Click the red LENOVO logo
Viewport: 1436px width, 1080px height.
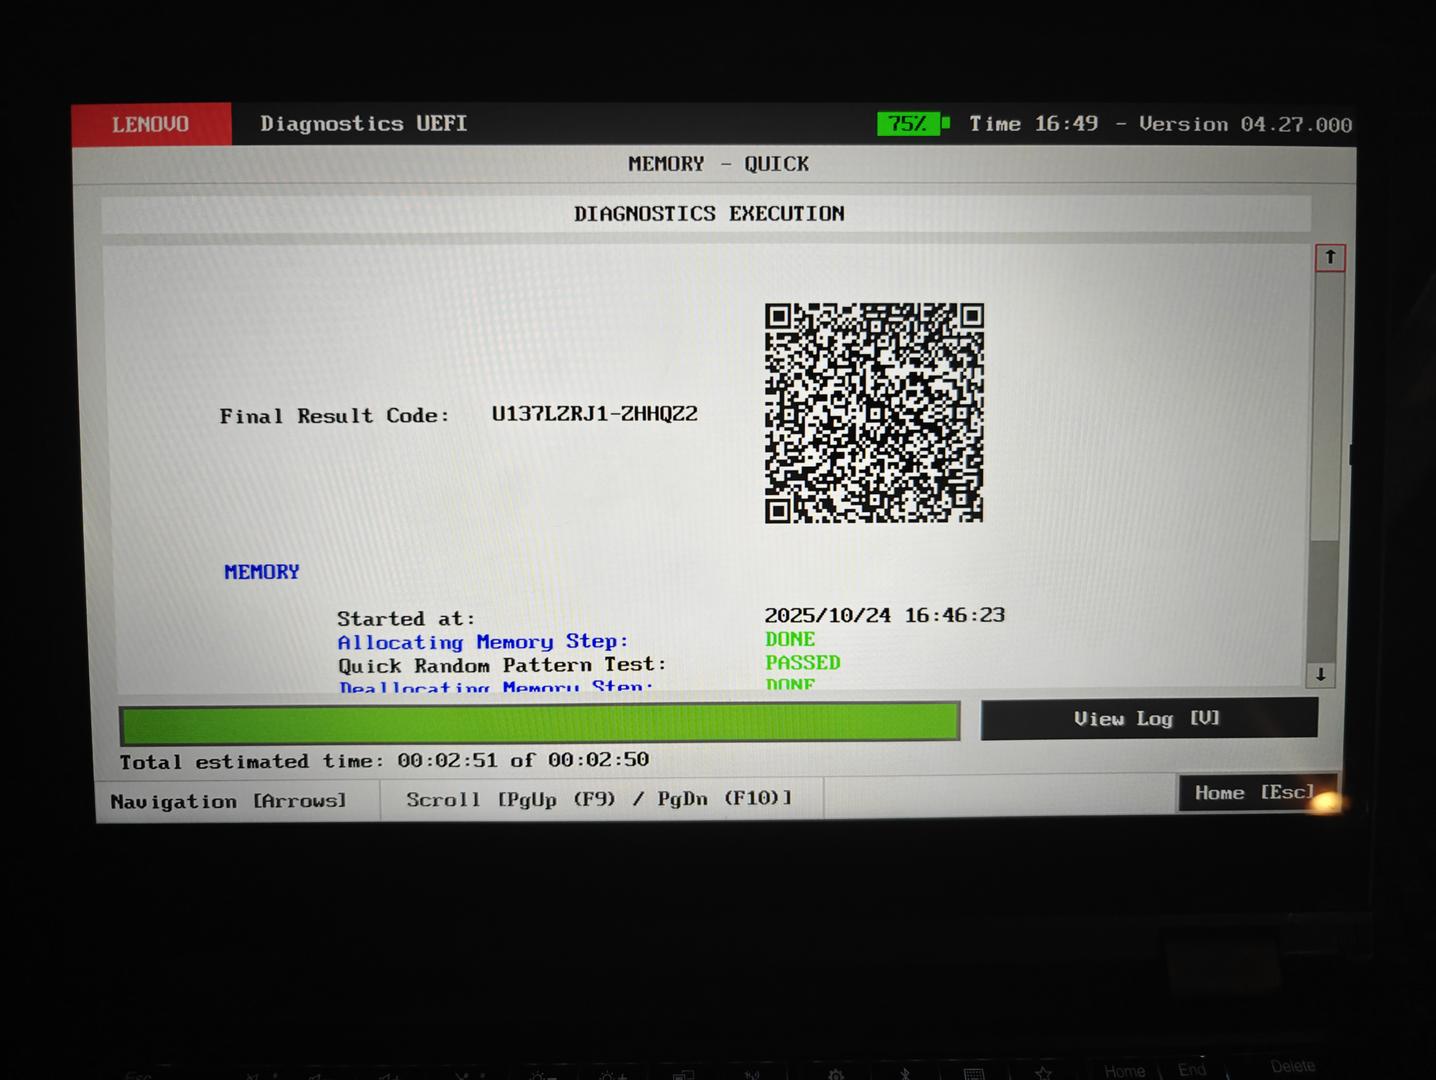pos(151,124)
